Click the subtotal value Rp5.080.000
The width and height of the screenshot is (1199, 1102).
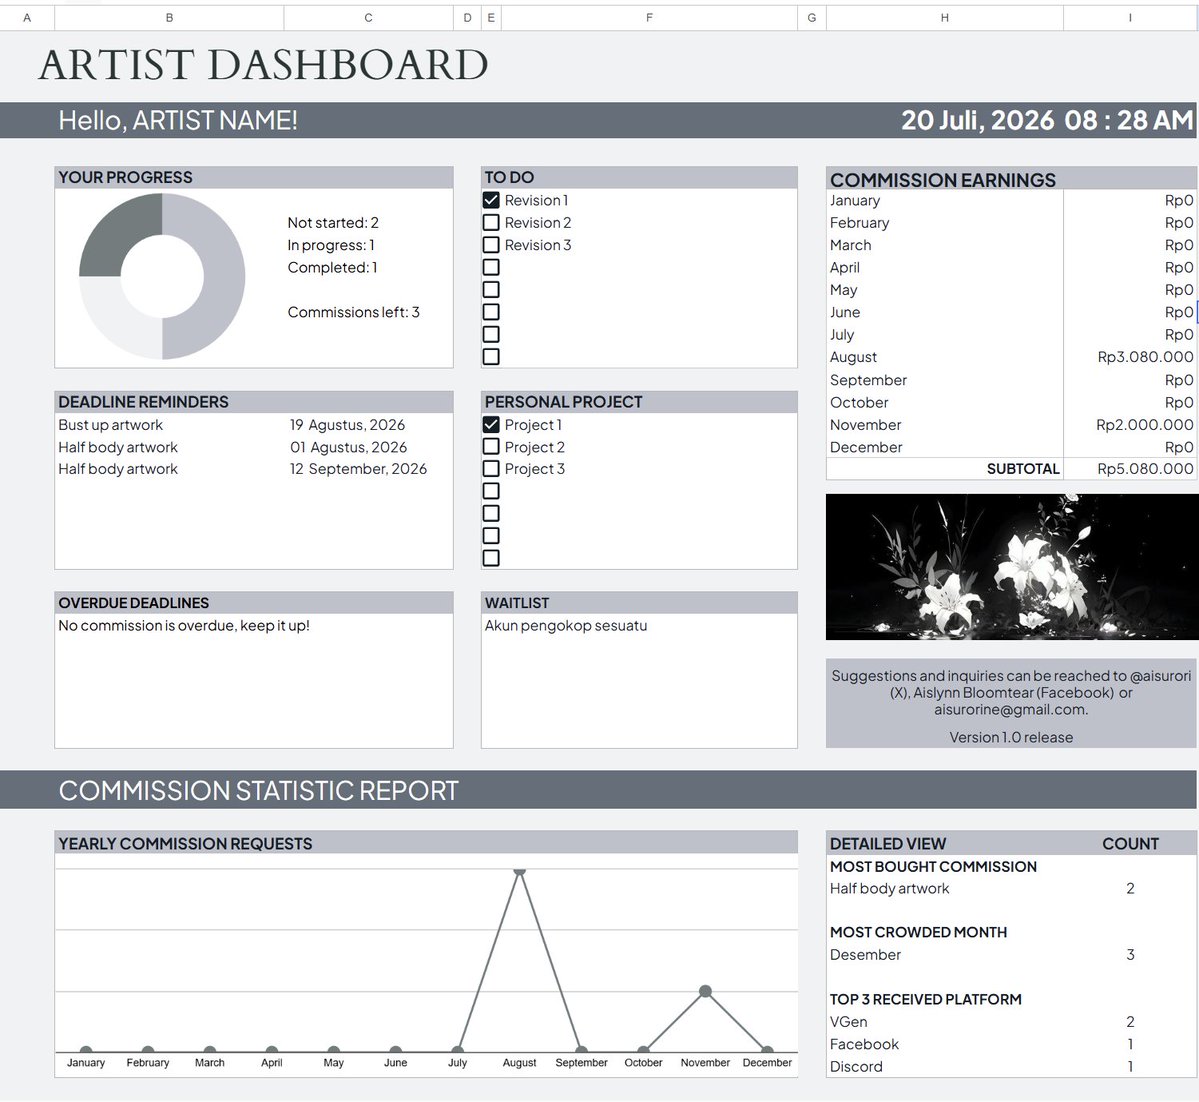pos(1129,469)
